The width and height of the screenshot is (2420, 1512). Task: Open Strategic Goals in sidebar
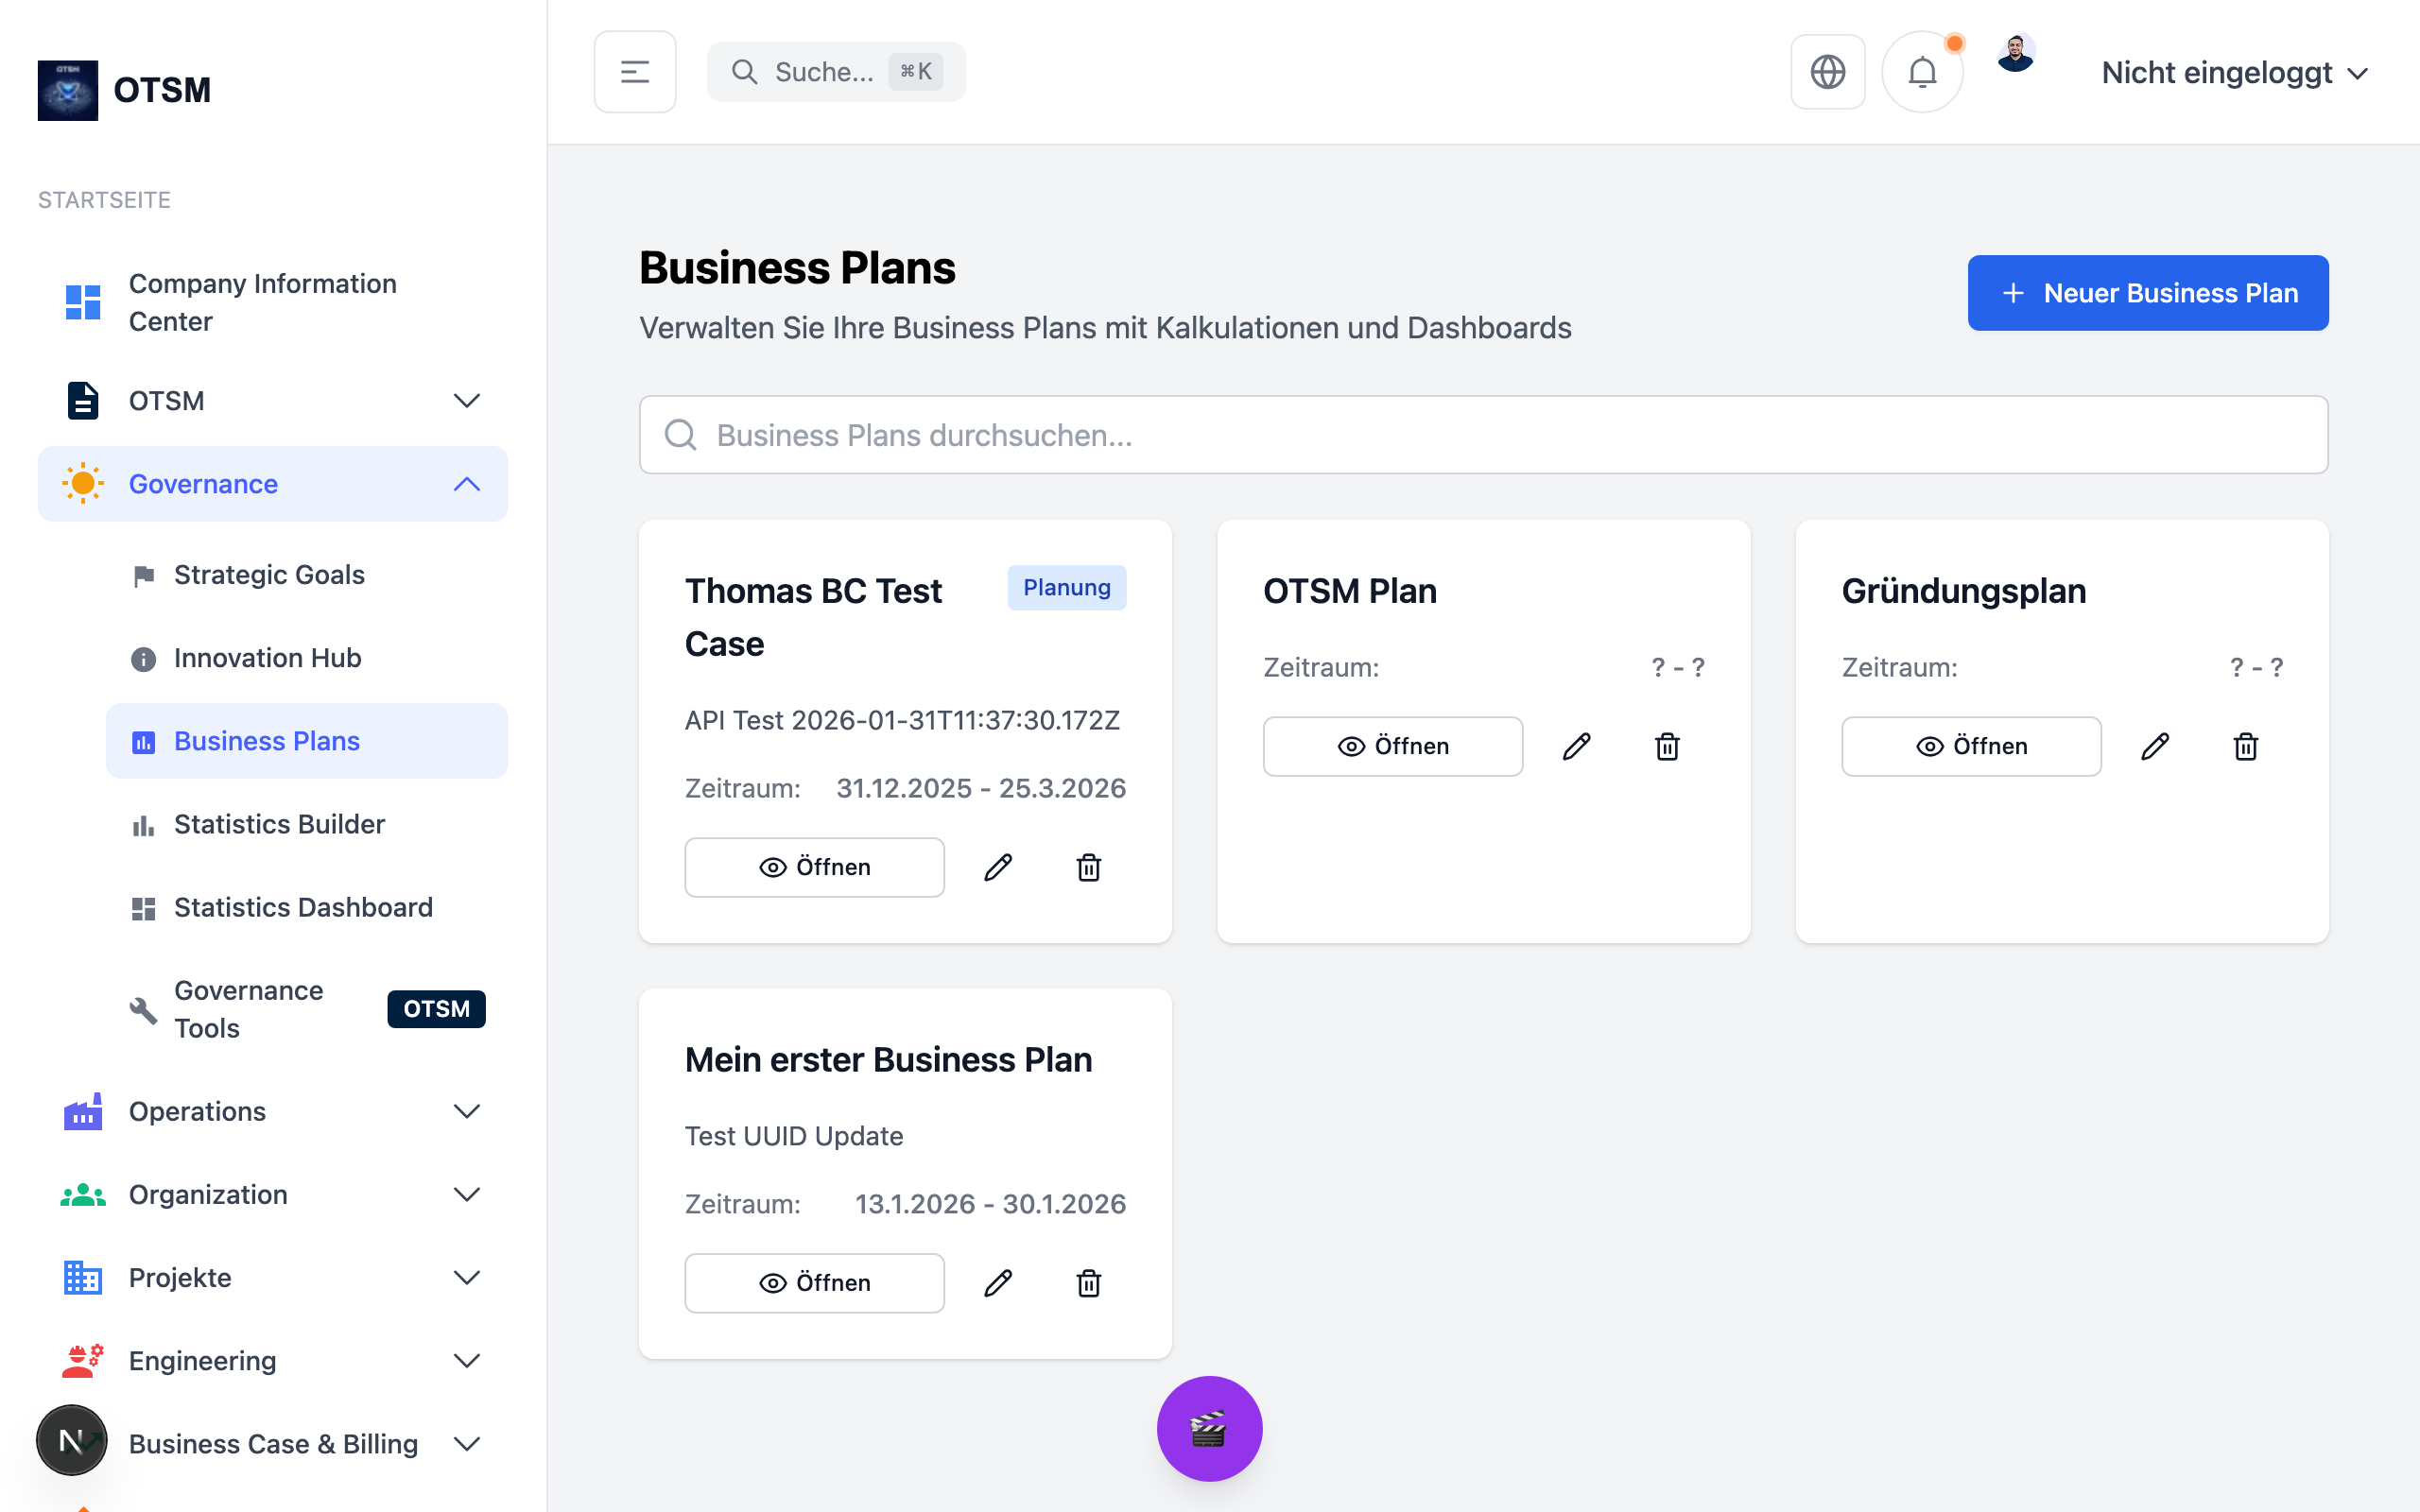click(269, 575)
